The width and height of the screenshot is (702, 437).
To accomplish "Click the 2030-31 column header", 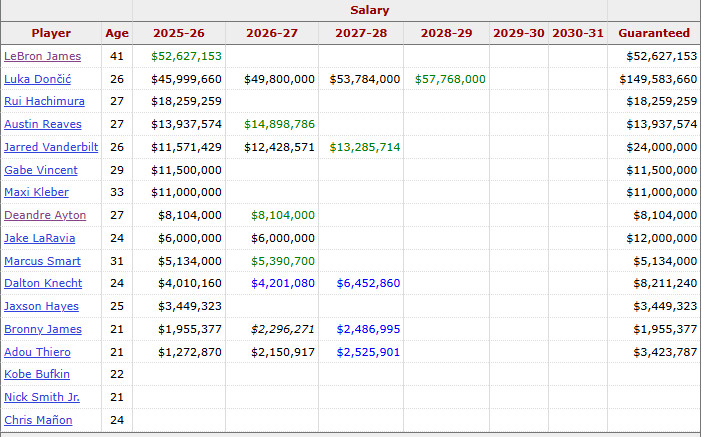I will (578, 33).
